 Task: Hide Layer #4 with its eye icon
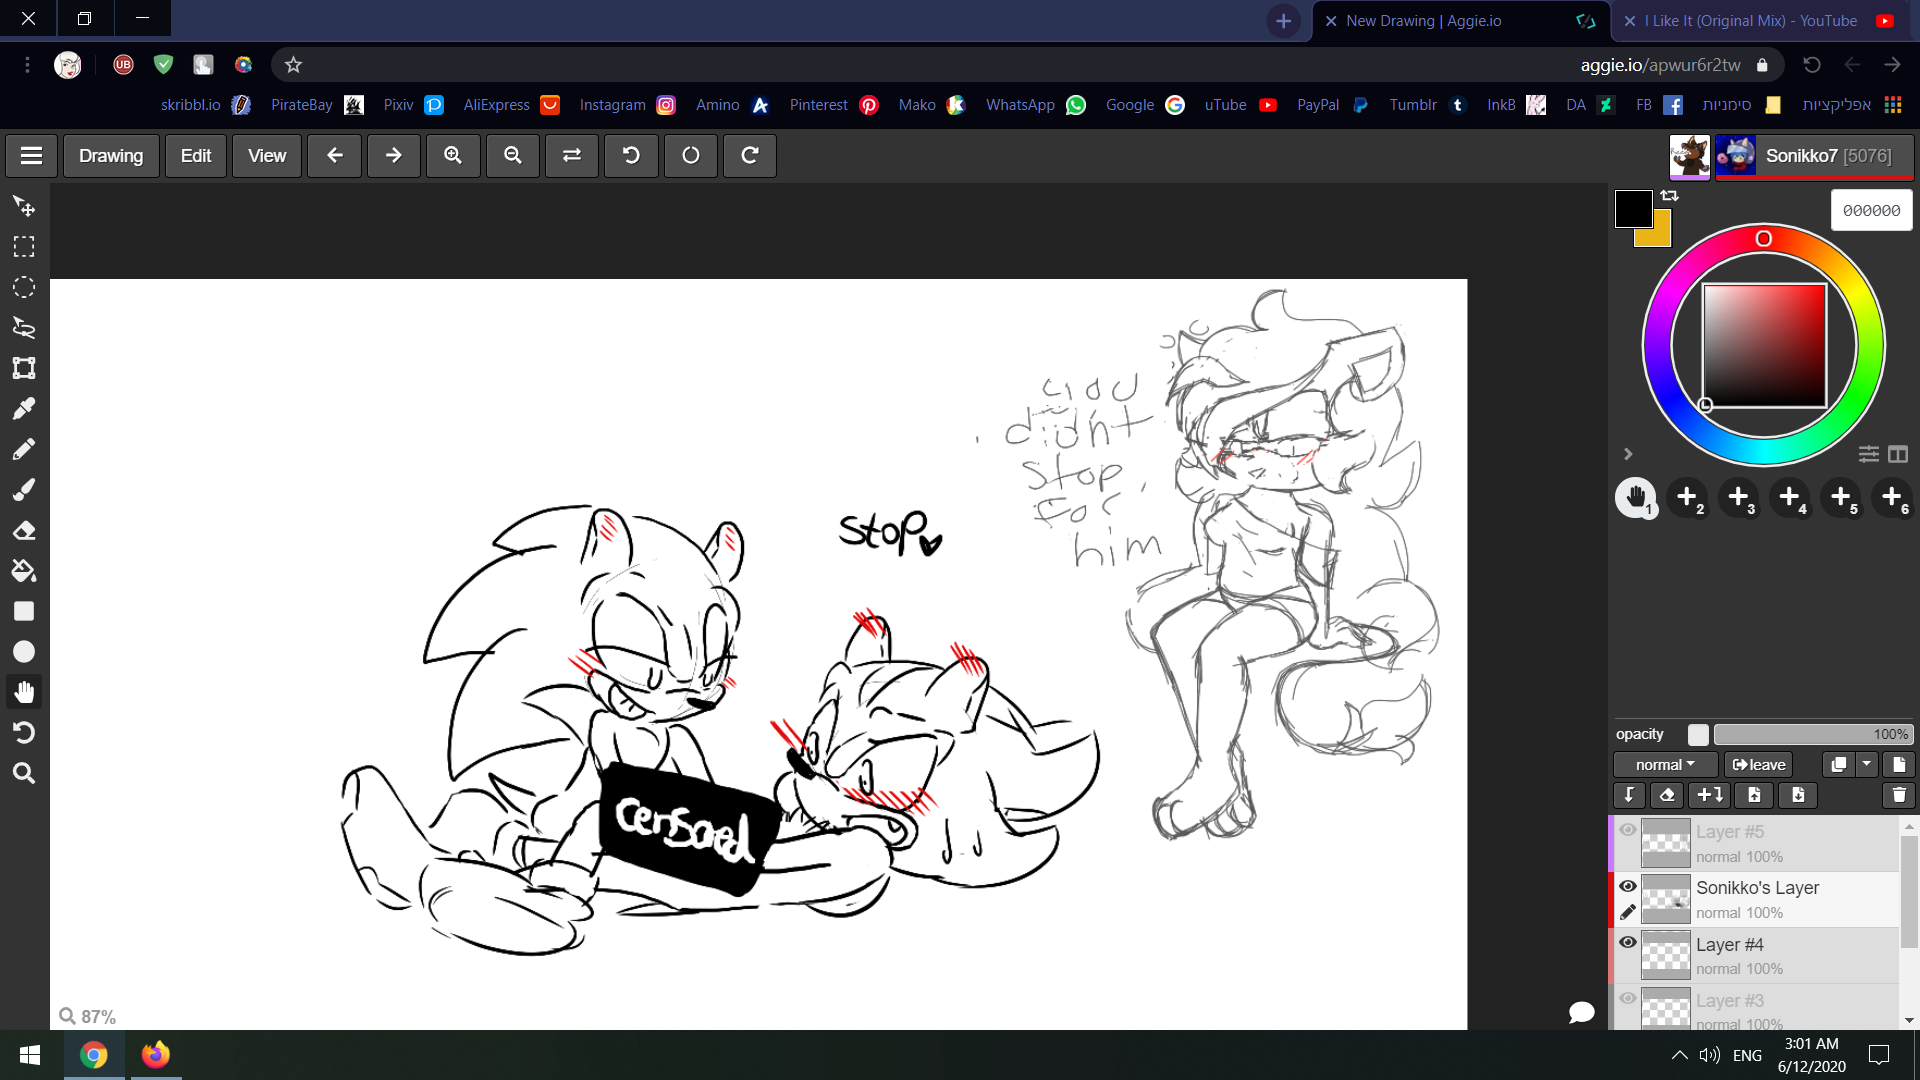[1628, 942]
